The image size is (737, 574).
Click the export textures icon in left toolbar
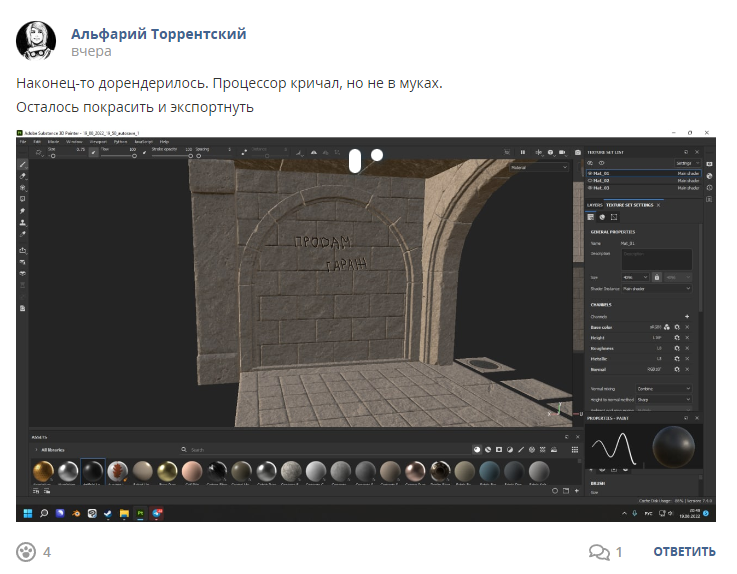23,251
